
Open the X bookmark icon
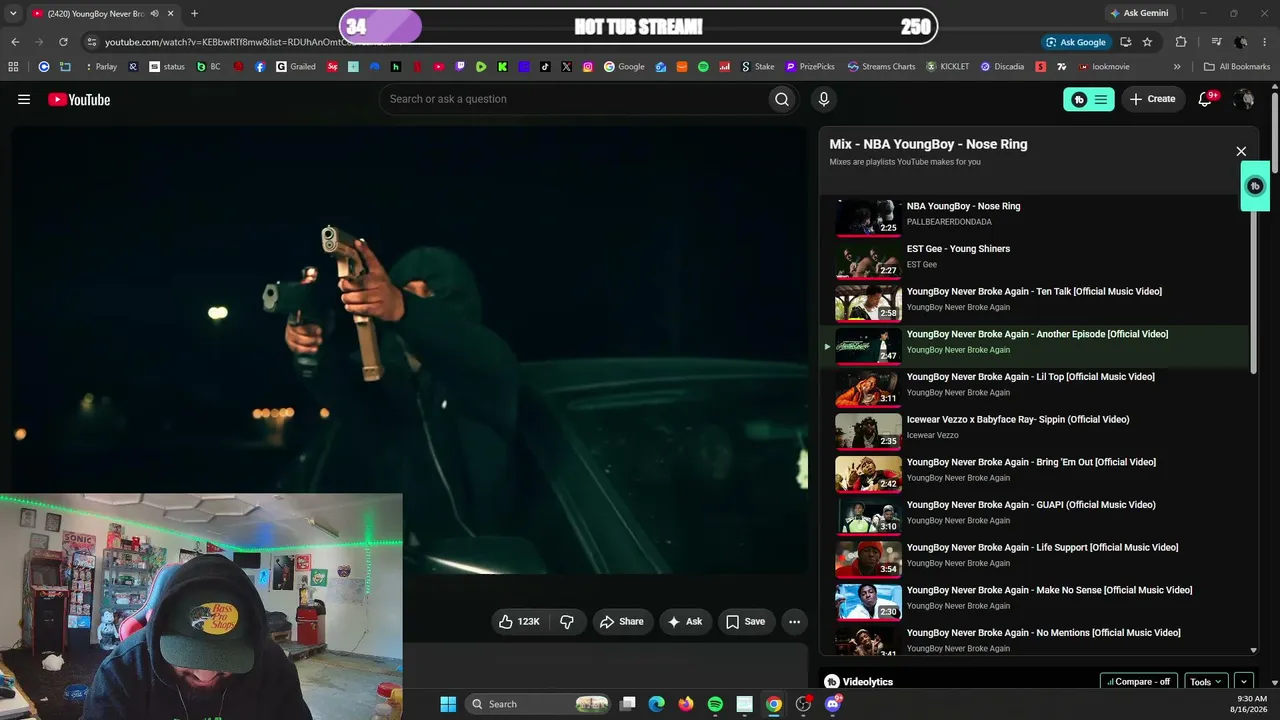tap(567, 67)
